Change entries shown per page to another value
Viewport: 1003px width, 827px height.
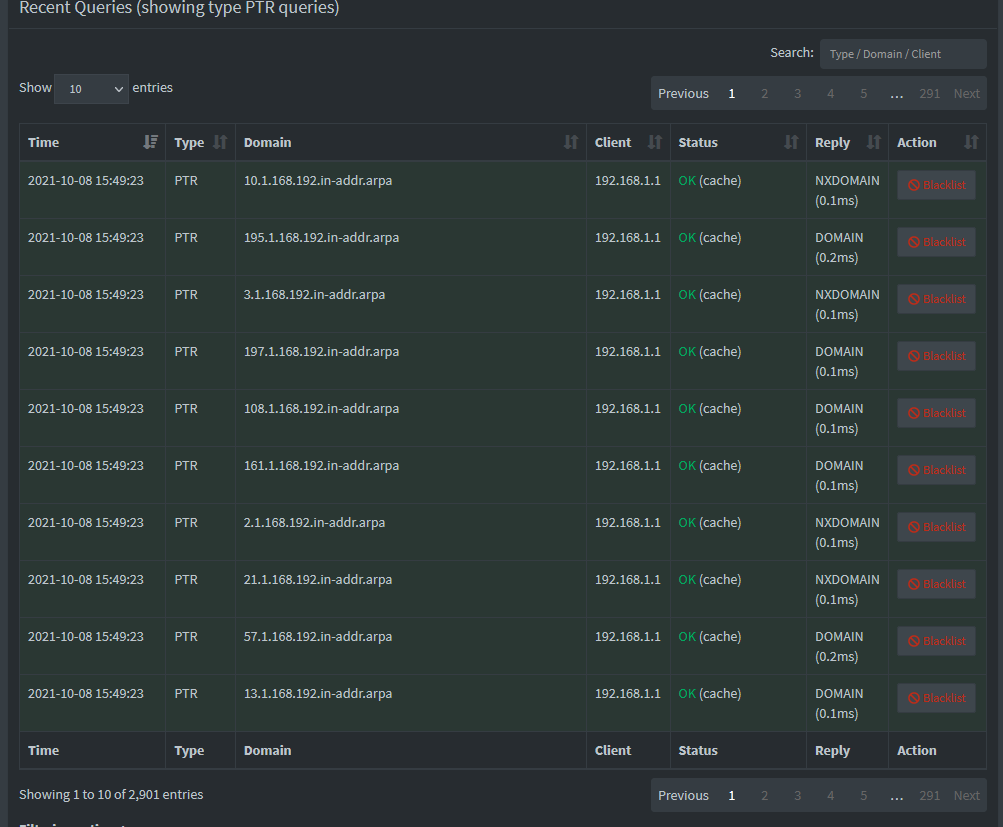91,88
